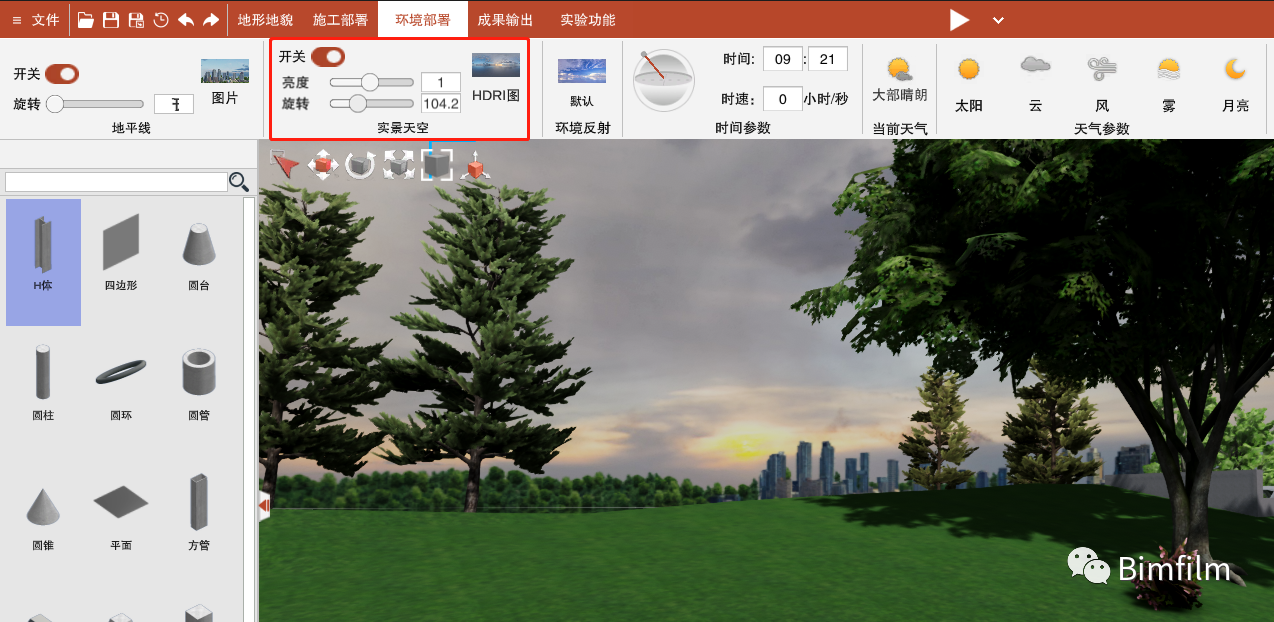This screenshot has height=622, width=1274.
Task: Open the history clock icon
Action: tap(160, 20)
